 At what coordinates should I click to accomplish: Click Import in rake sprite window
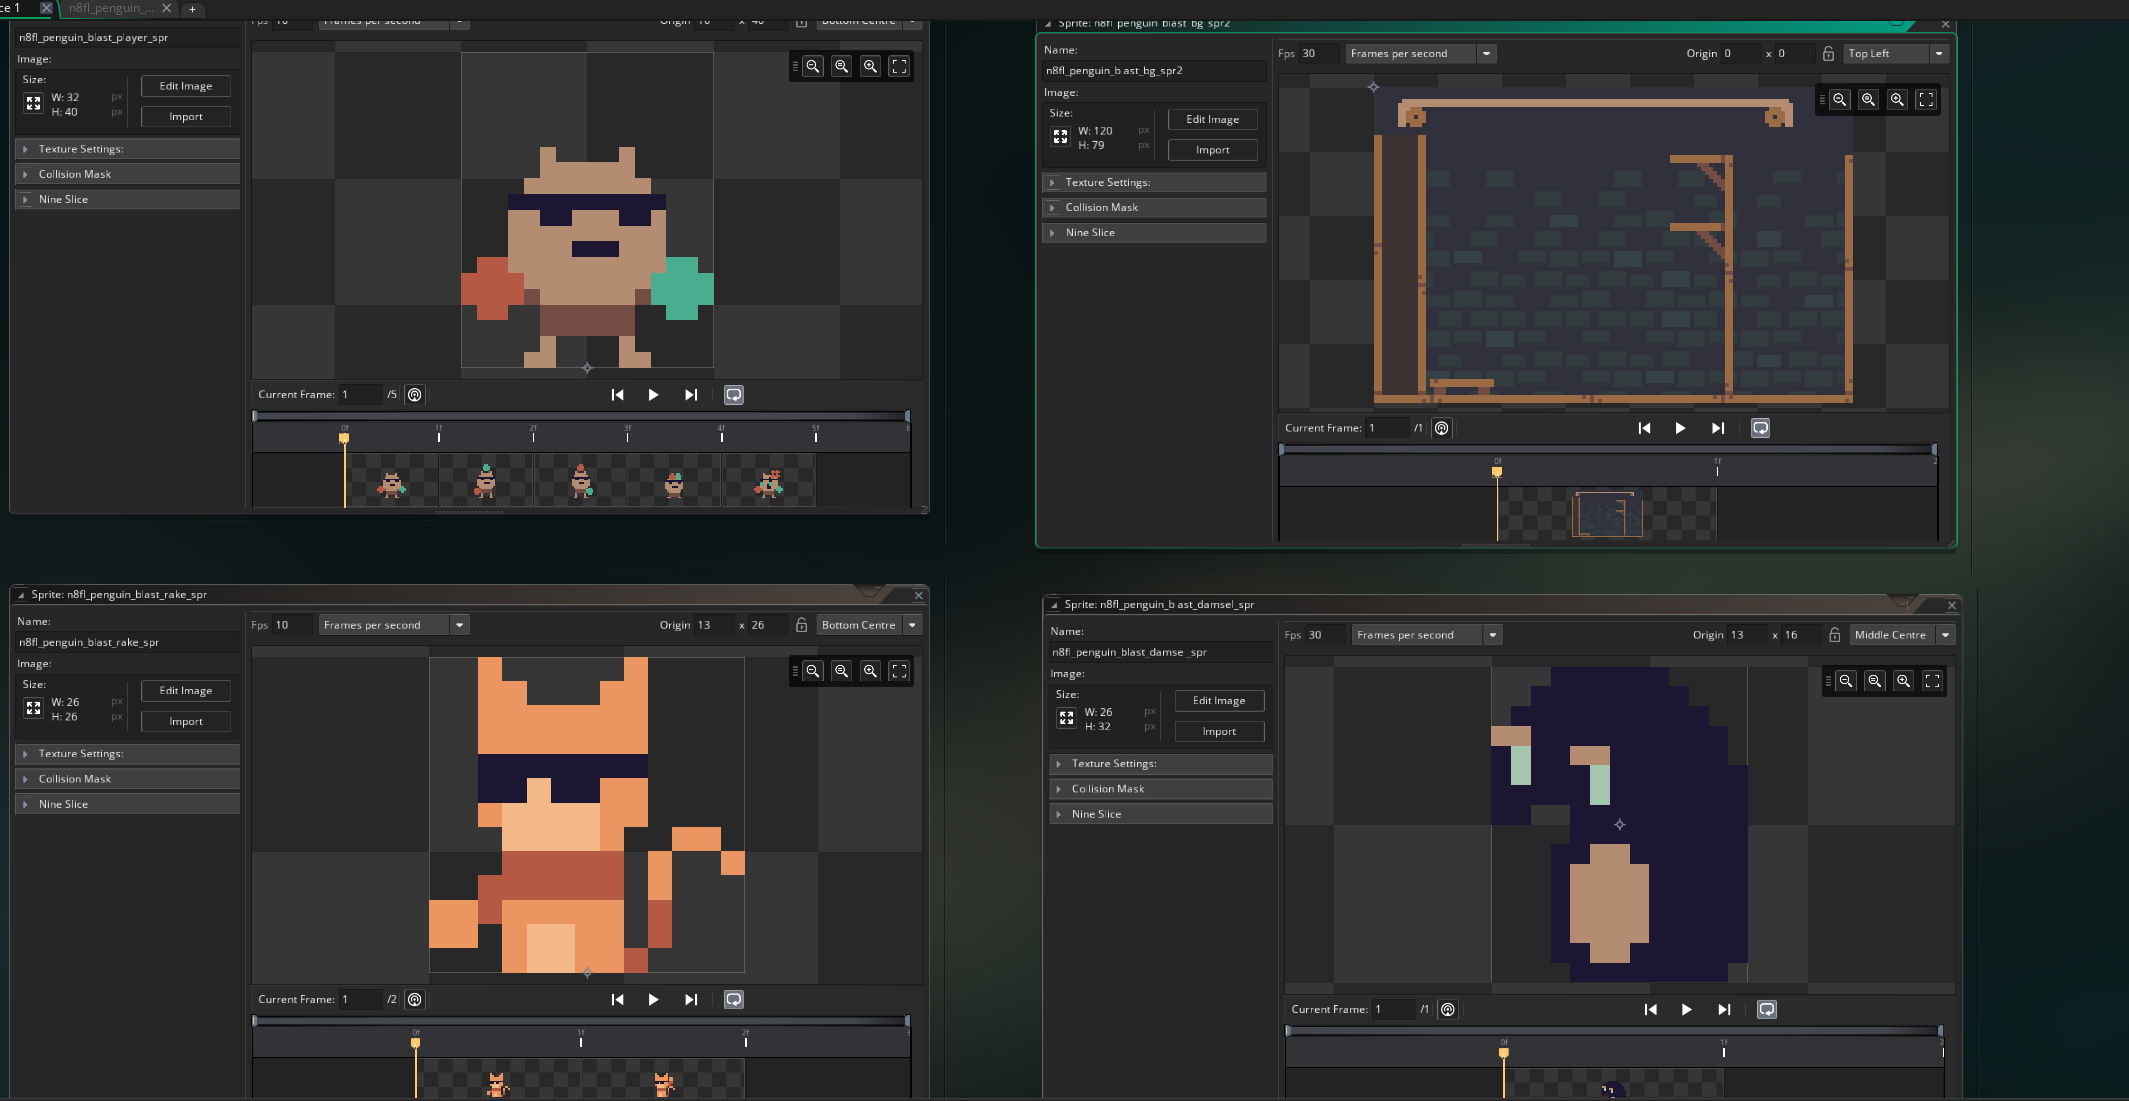(x=186, y=721)
